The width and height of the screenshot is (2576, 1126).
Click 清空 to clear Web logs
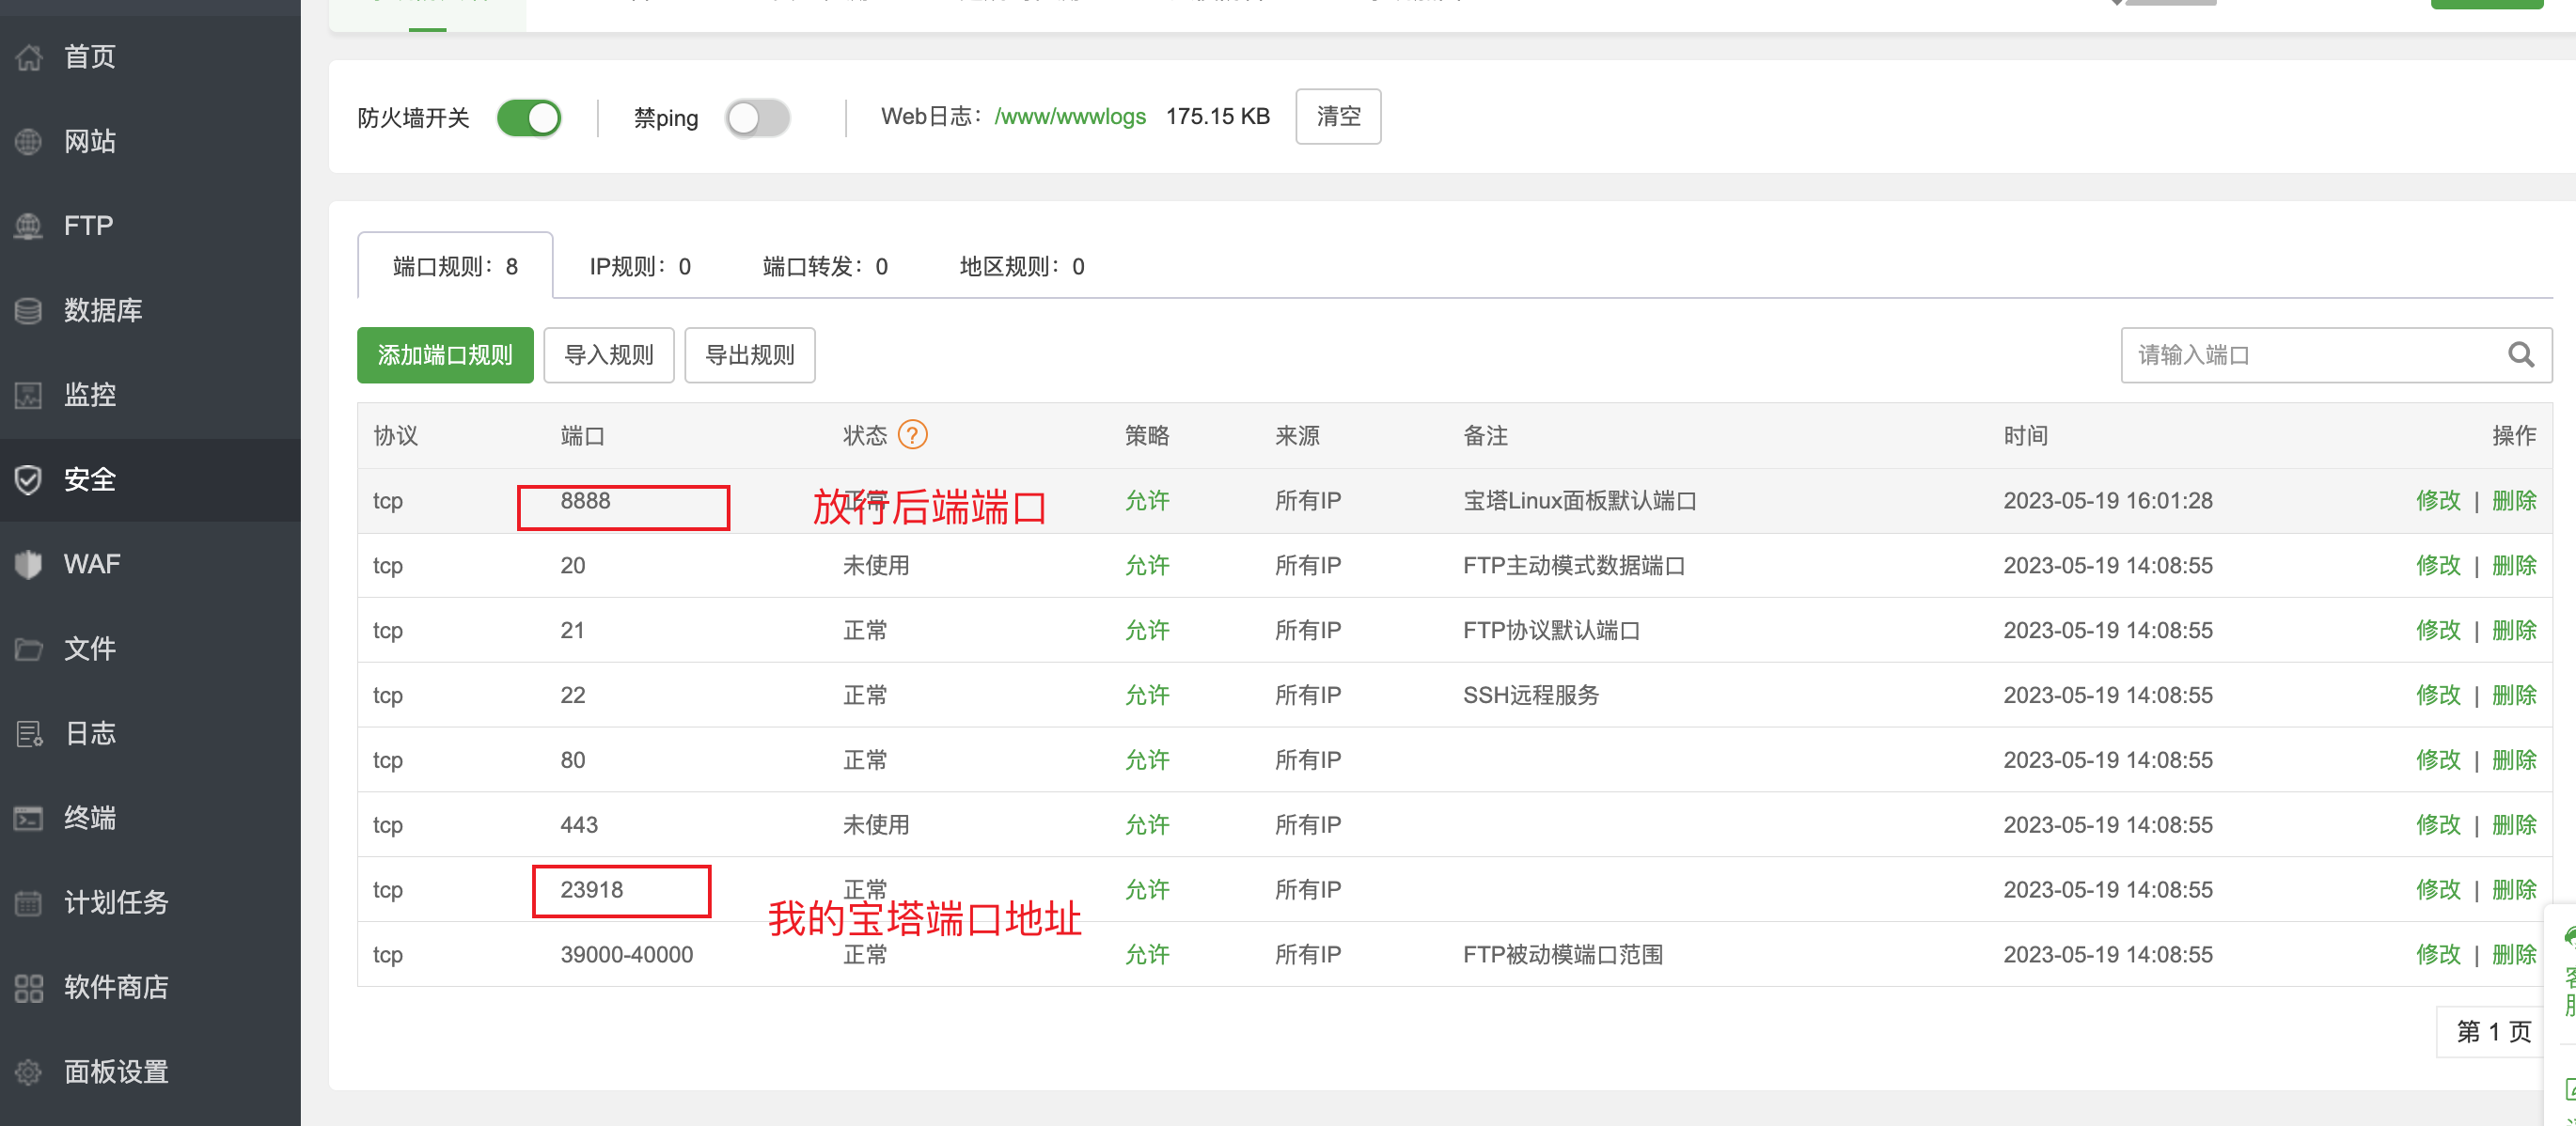click(x=1338, y=116)
